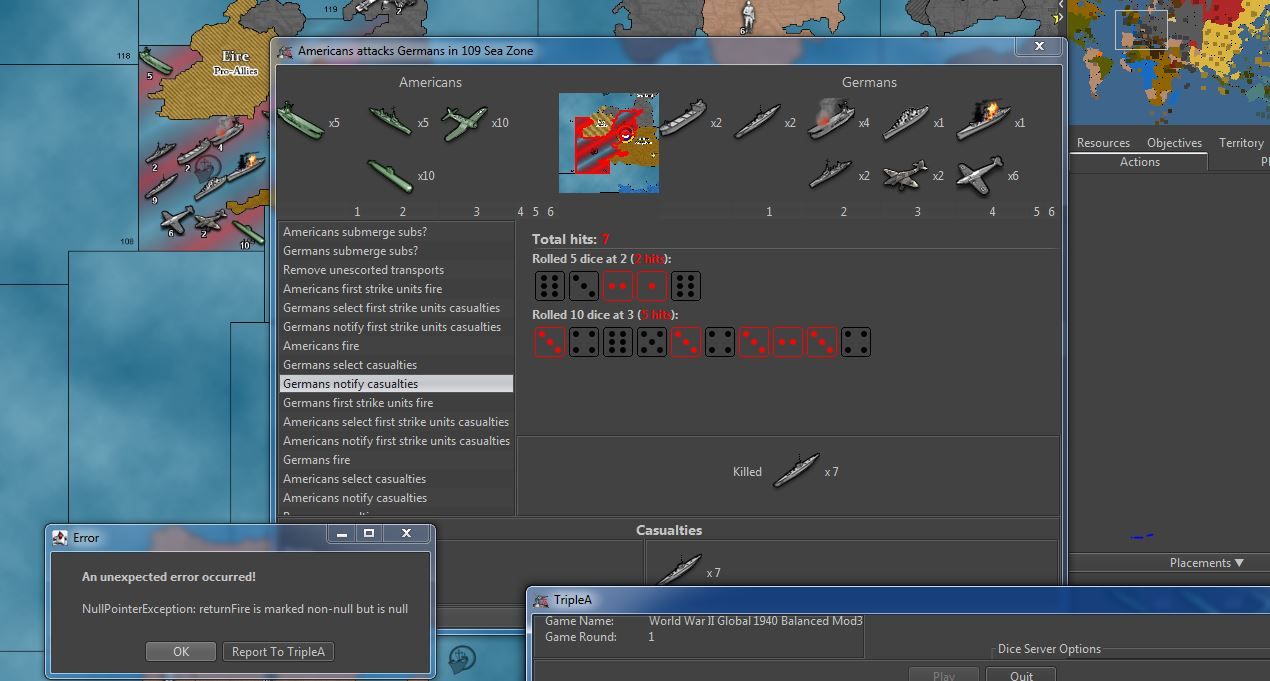Click the German burning battleship x1 icon
This screenshot has height=681, width=1270.
click(x=983, y=122)
